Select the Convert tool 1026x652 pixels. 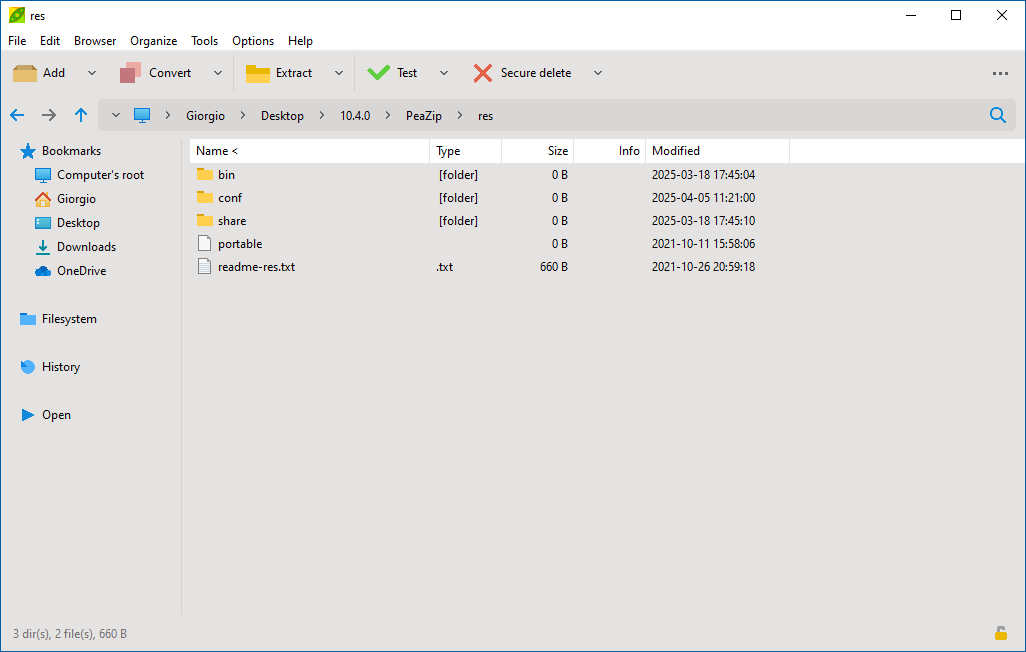click(x=160, y=72)
